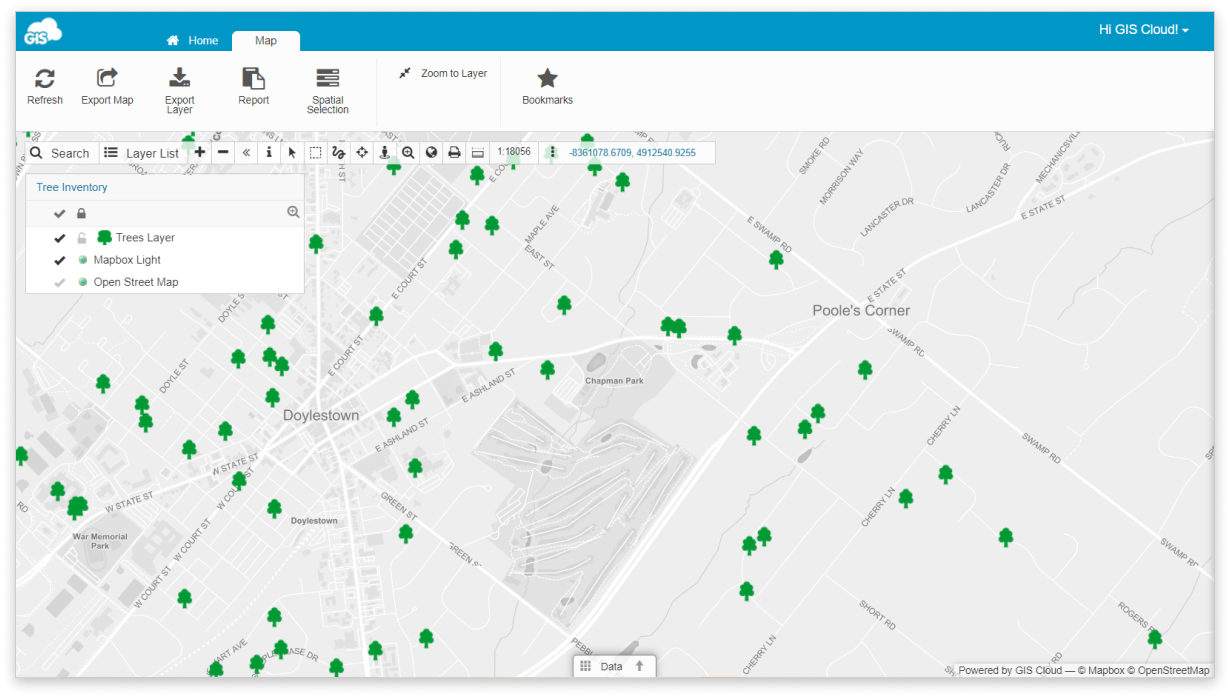Switch to the Map tab
This screenshot has width=1230, height=698.
264,40
